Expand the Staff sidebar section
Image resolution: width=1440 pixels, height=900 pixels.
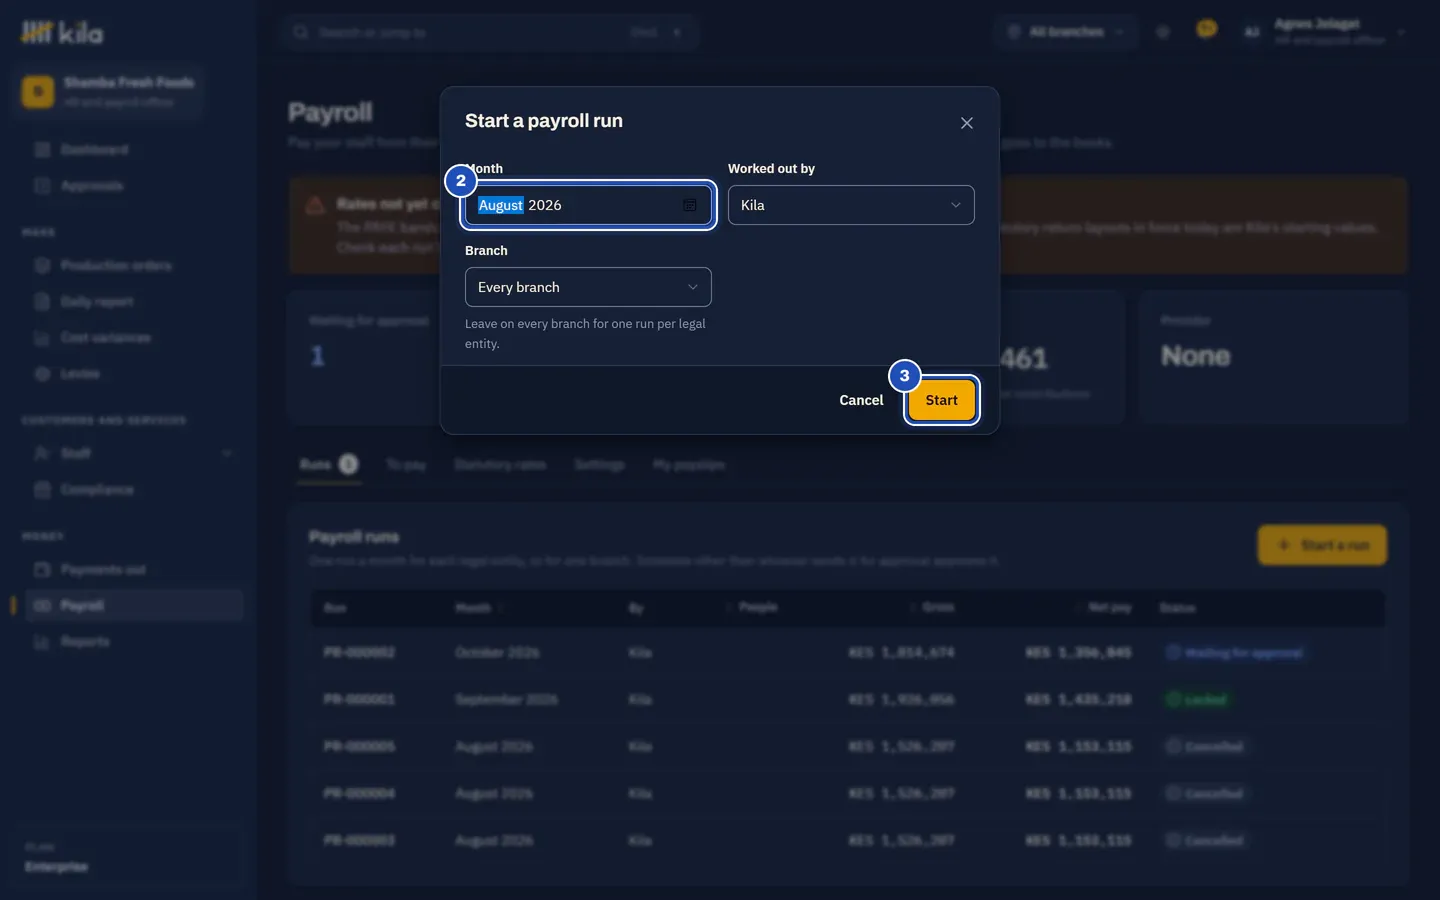[x=132, y=453]
